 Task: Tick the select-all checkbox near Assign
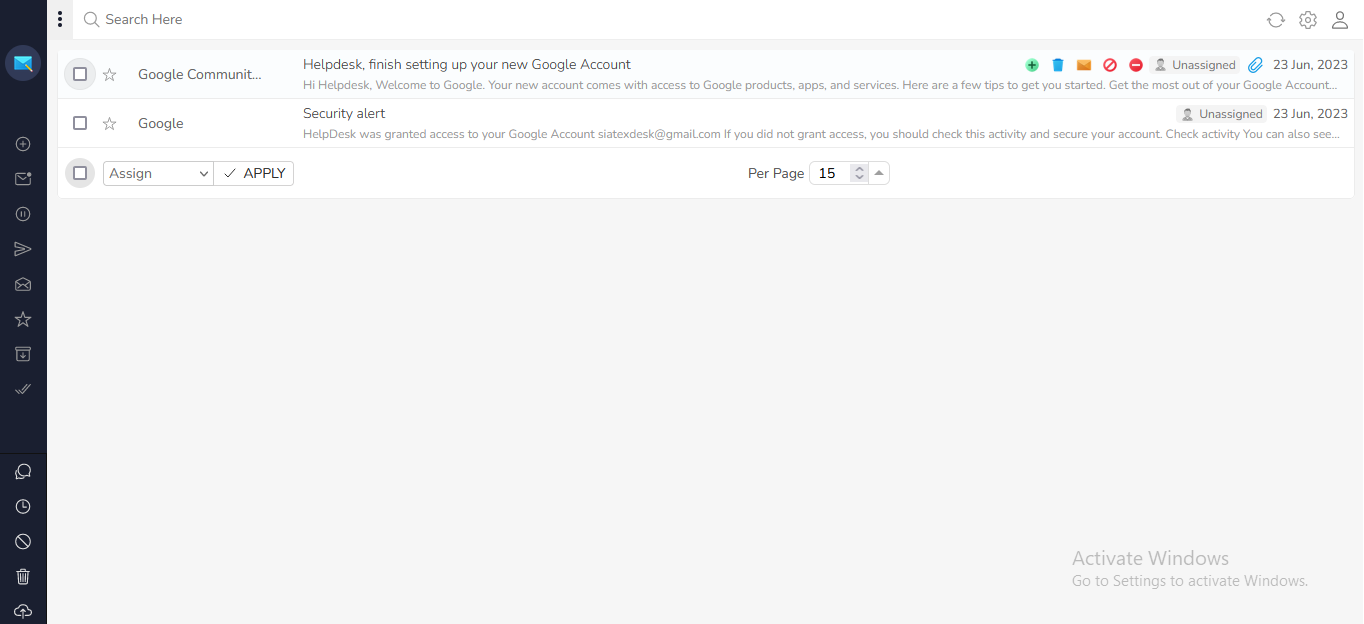(x=79, y=172)
